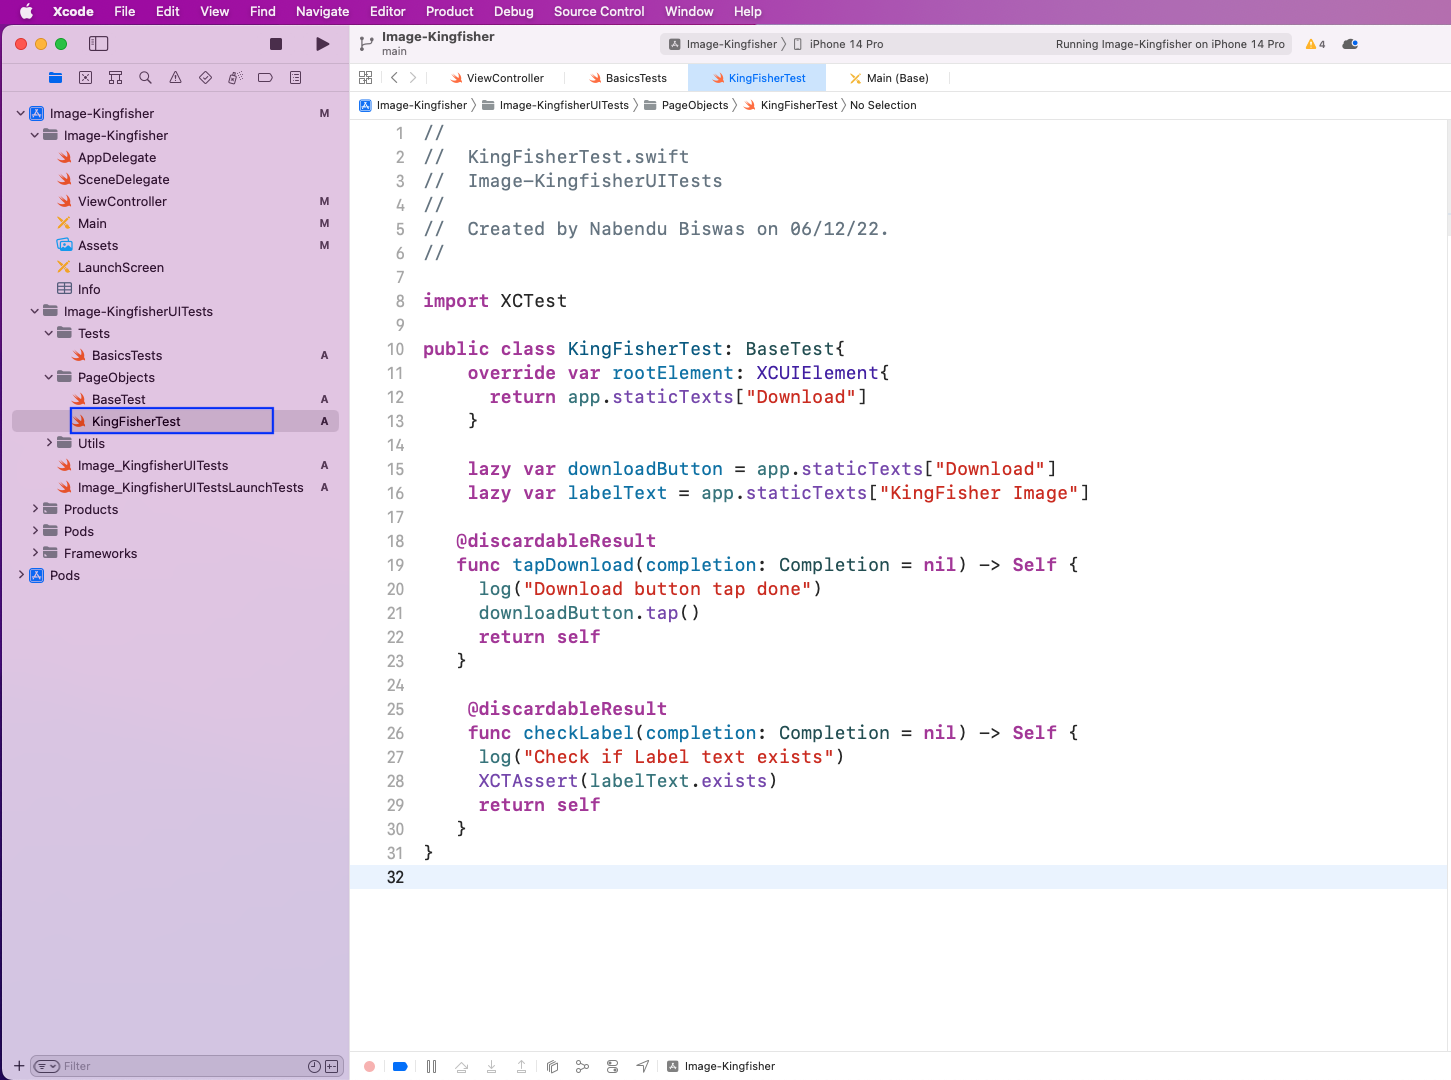Expand the Products folder

pos(35,508)
